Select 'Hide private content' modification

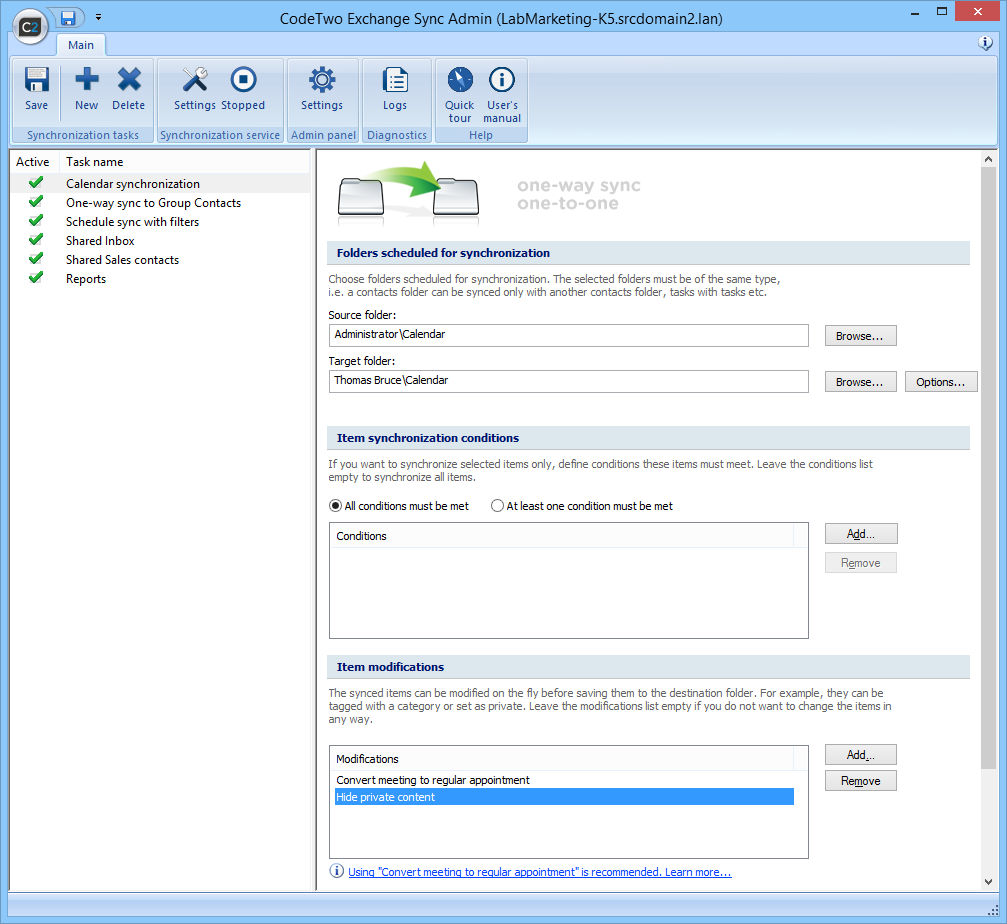pos(564,797)
